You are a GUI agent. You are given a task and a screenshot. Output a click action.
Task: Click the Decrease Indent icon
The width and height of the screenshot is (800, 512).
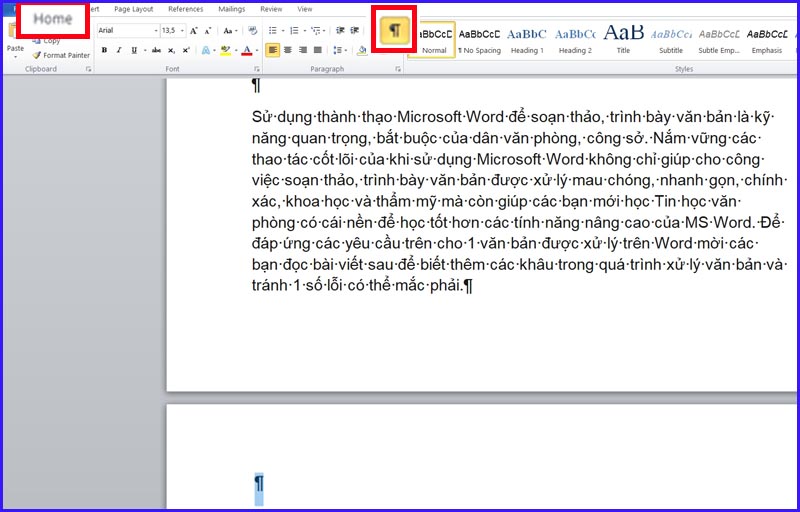point(340,31)
